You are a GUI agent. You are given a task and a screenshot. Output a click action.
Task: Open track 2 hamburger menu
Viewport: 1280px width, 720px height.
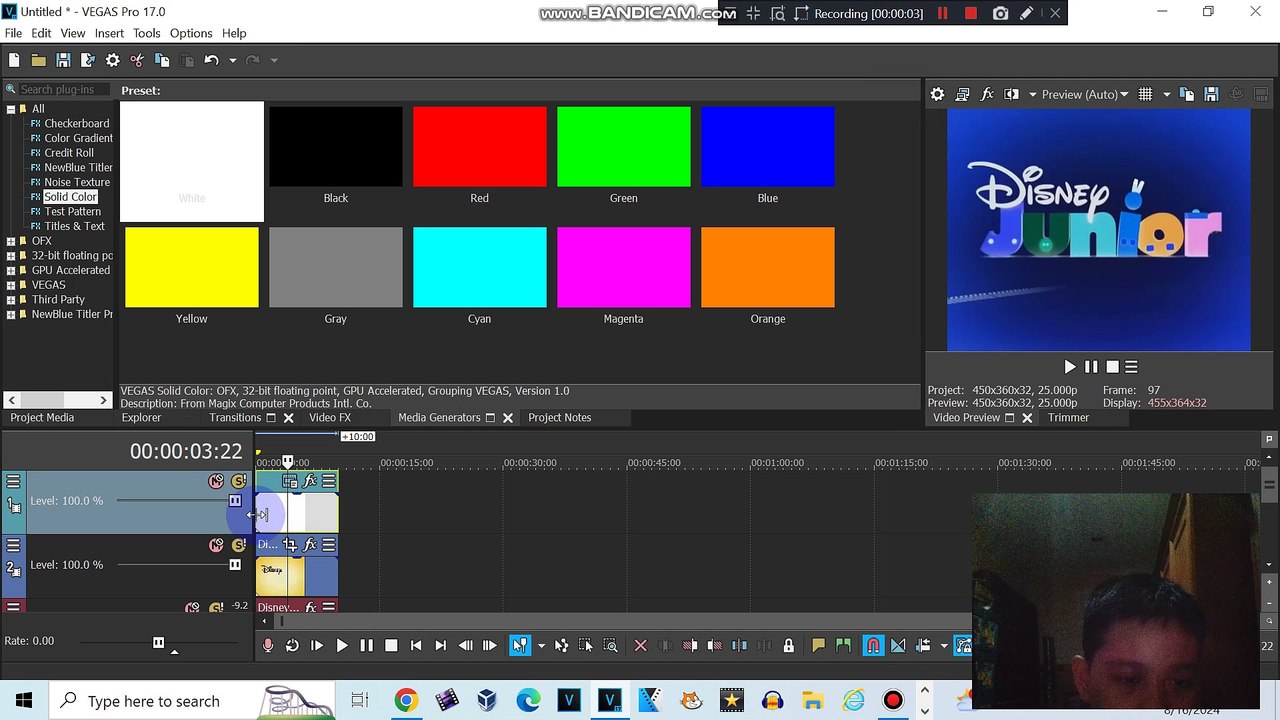[13, 545]
